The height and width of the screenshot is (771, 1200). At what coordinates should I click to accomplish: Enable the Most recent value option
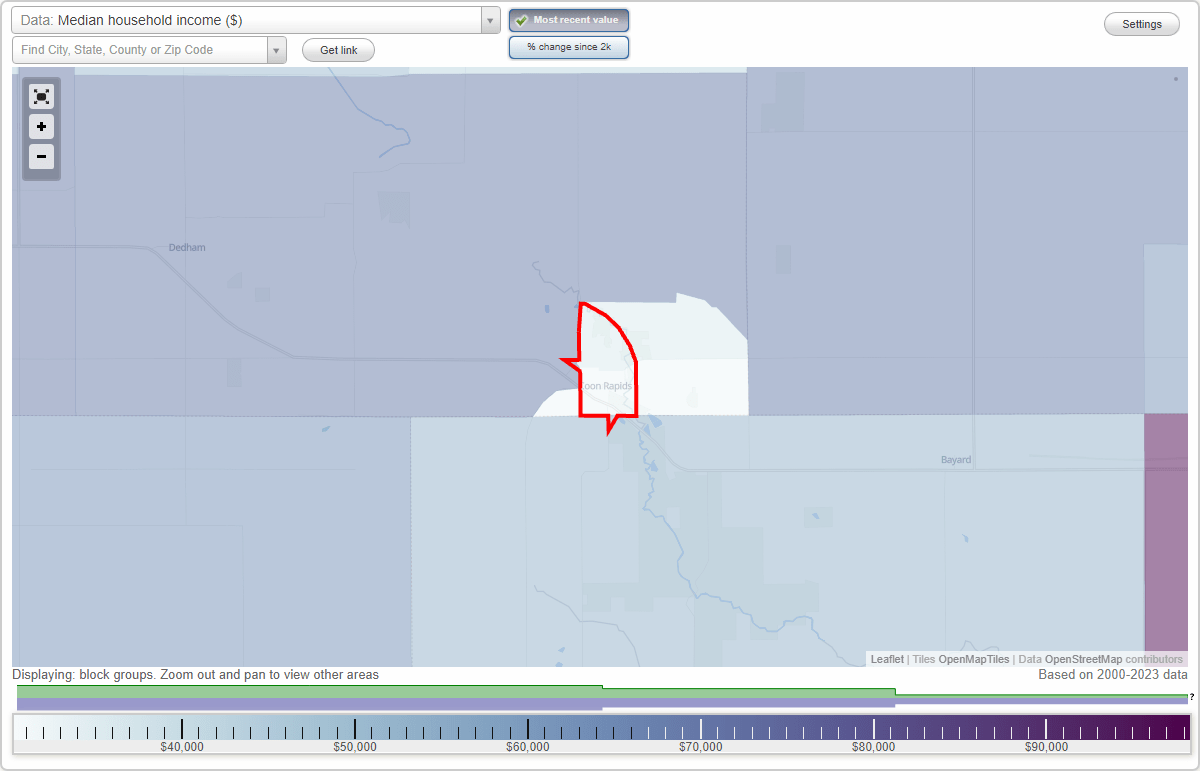[568, 19]
